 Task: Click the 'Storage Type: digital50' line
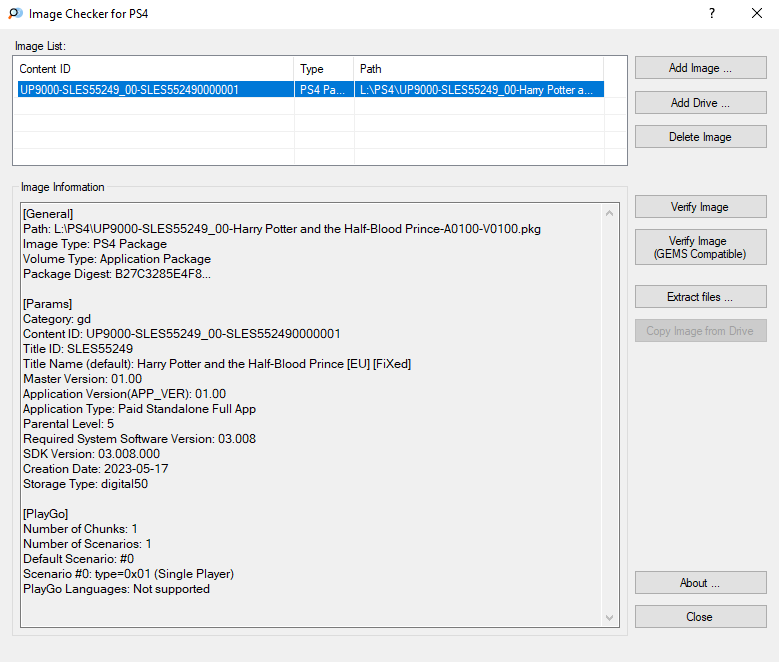pyautogui.click(x=85, y=484)
